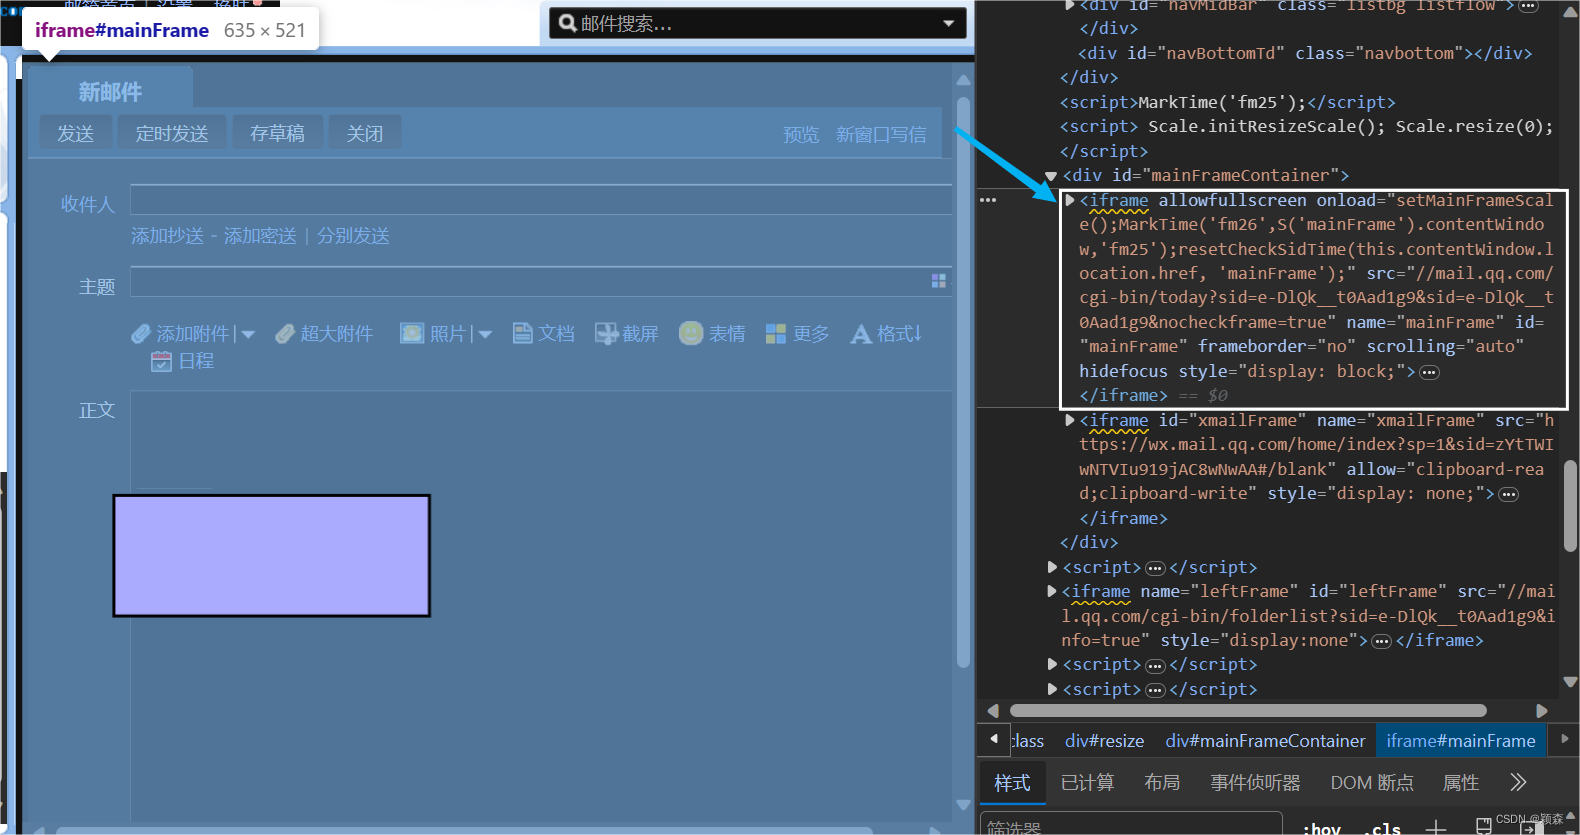Click div#mainFrameContainer in the breadcrumb
1580x835 pixels.
(1265, 741)
